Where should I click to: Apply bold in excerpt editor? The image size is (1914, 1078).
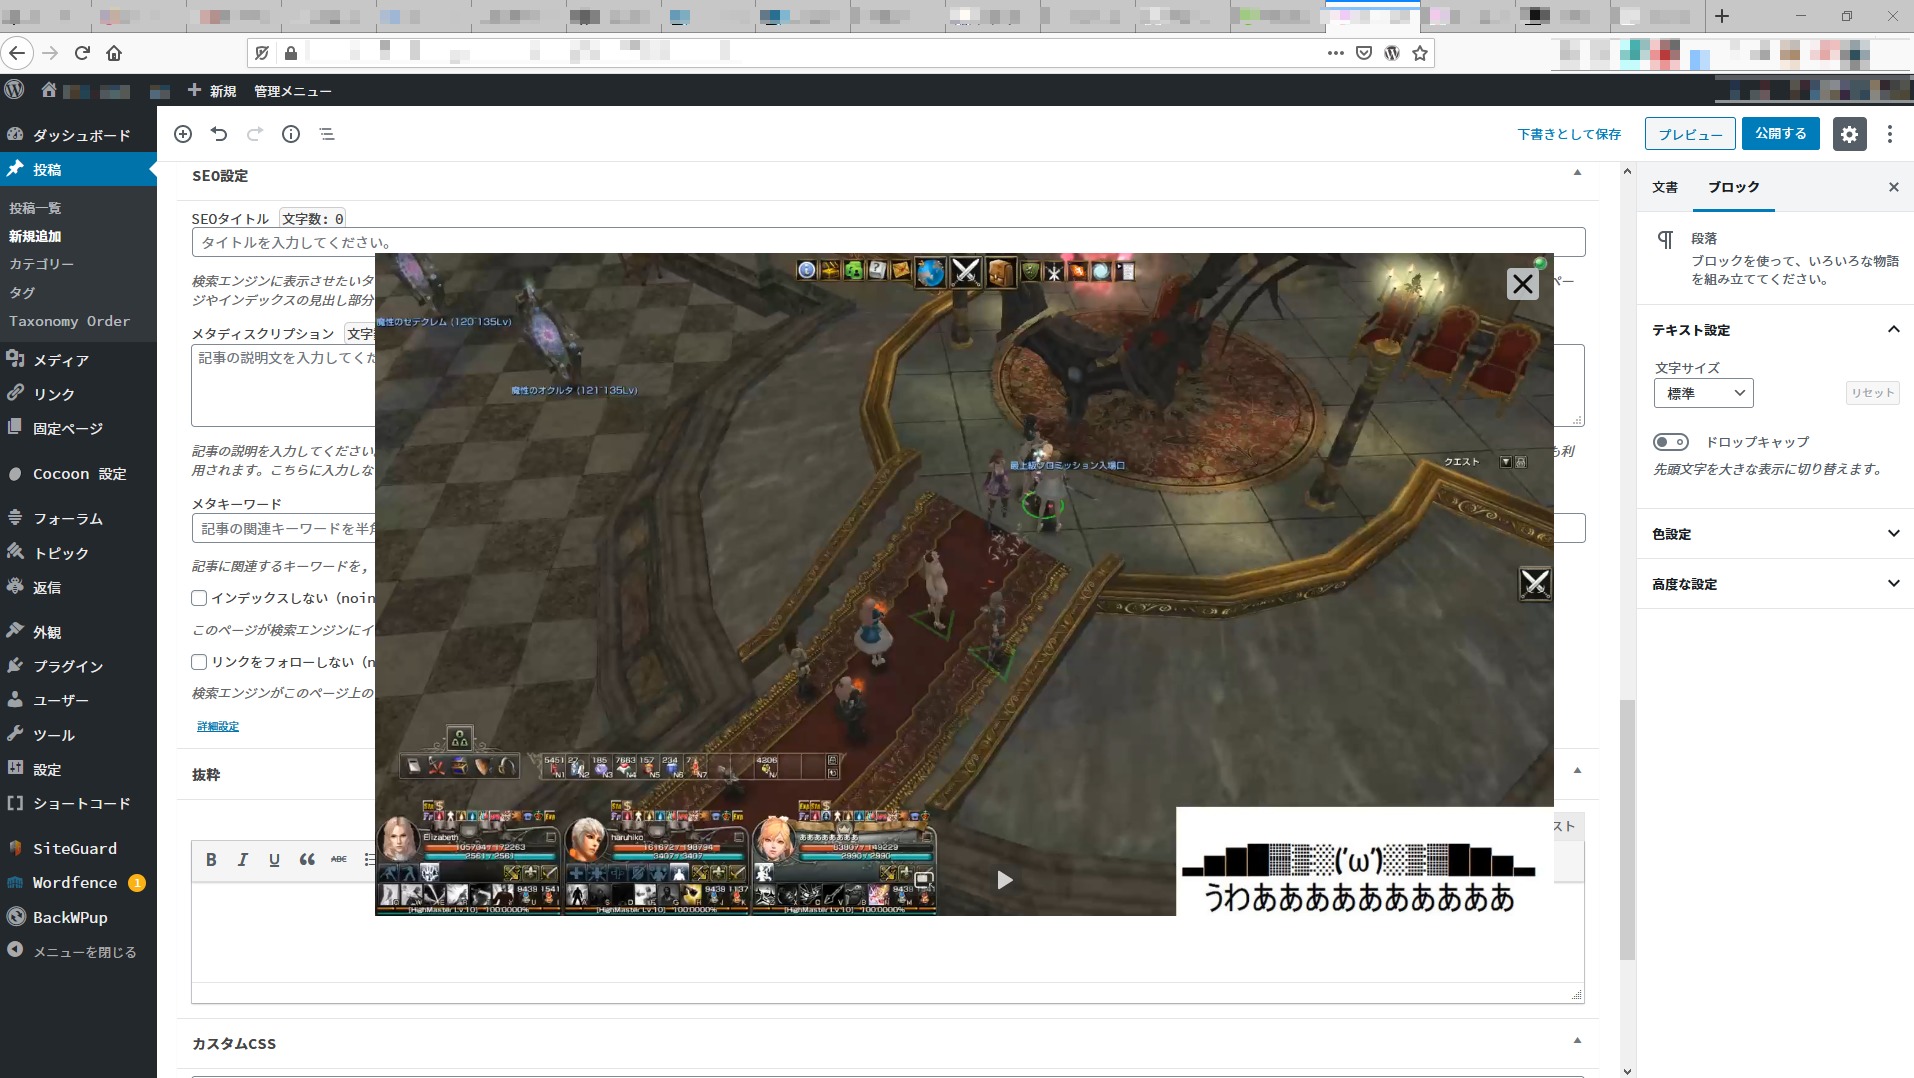pyautogui.click(x=211, y=859)
